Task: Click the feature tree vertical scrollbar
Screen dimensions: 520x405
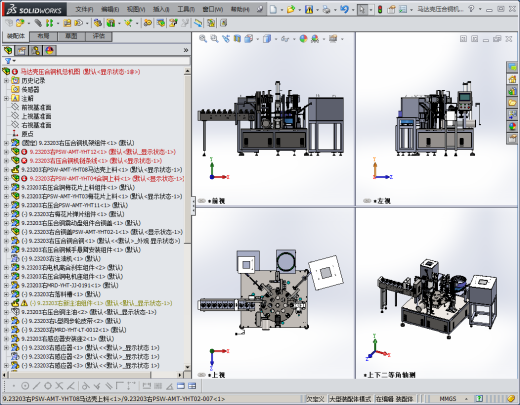Action: 187,219
